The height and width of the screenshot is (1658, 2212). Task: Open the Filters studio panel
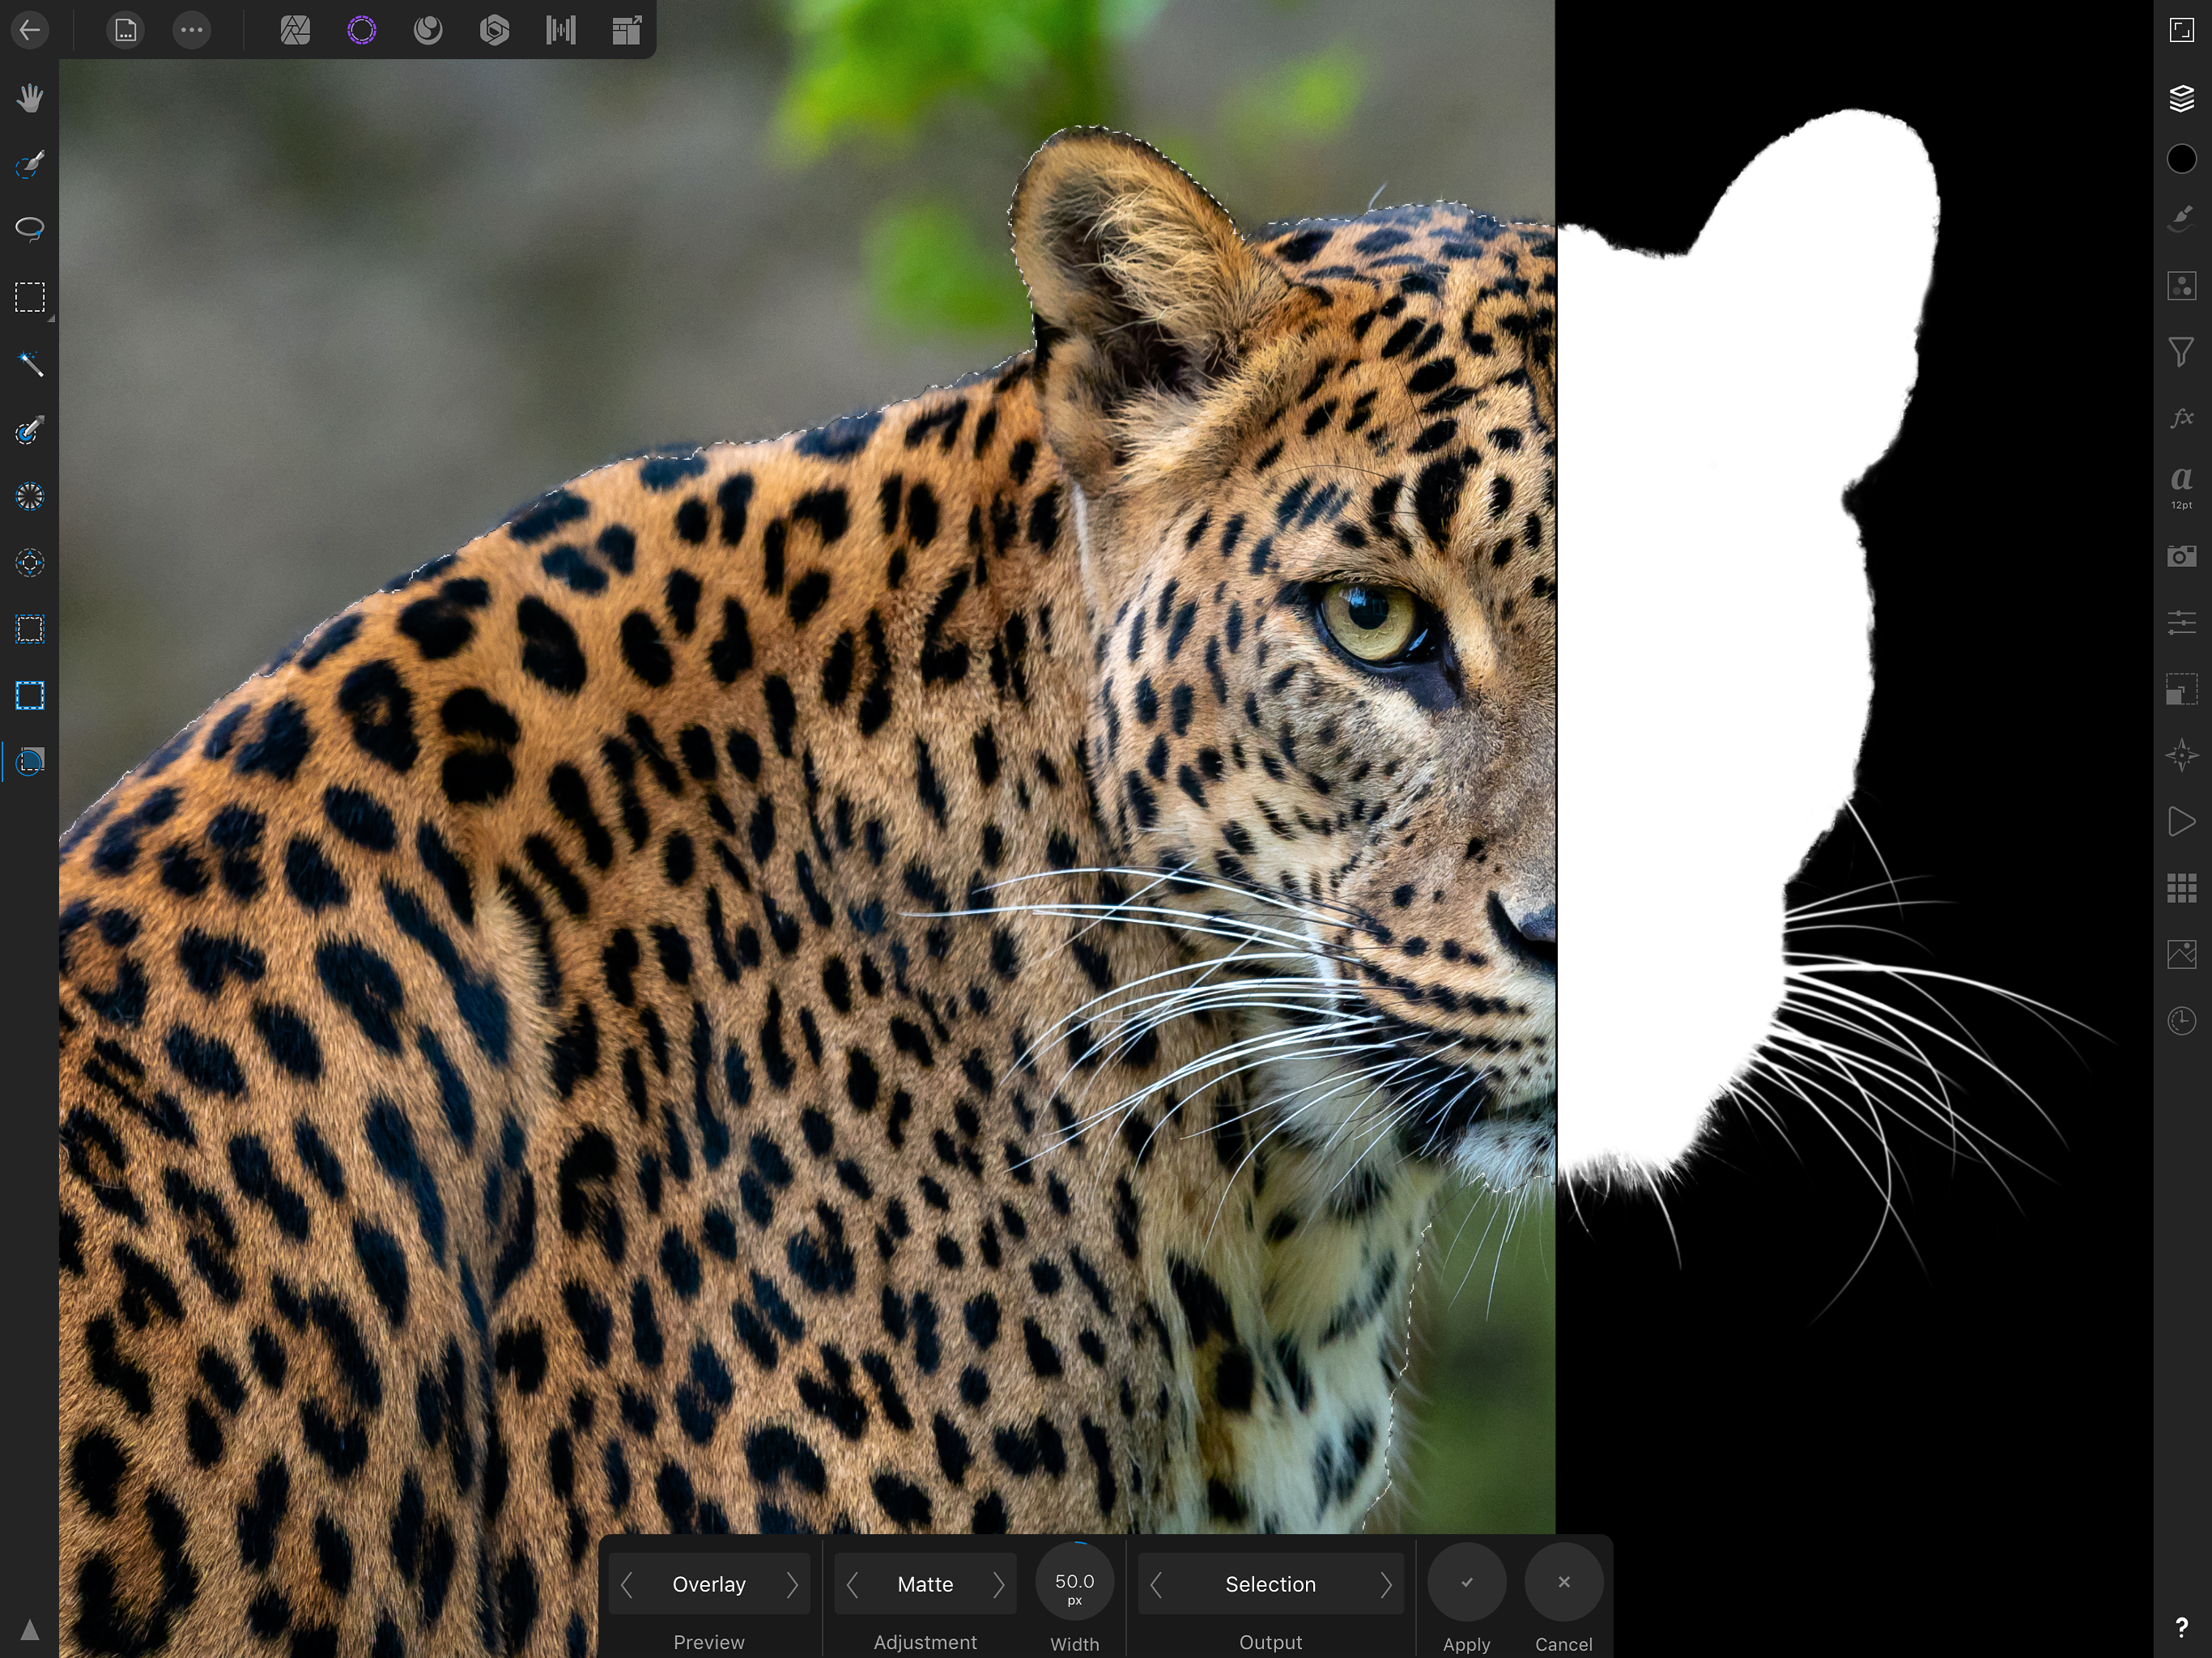tap(2181, 352)
